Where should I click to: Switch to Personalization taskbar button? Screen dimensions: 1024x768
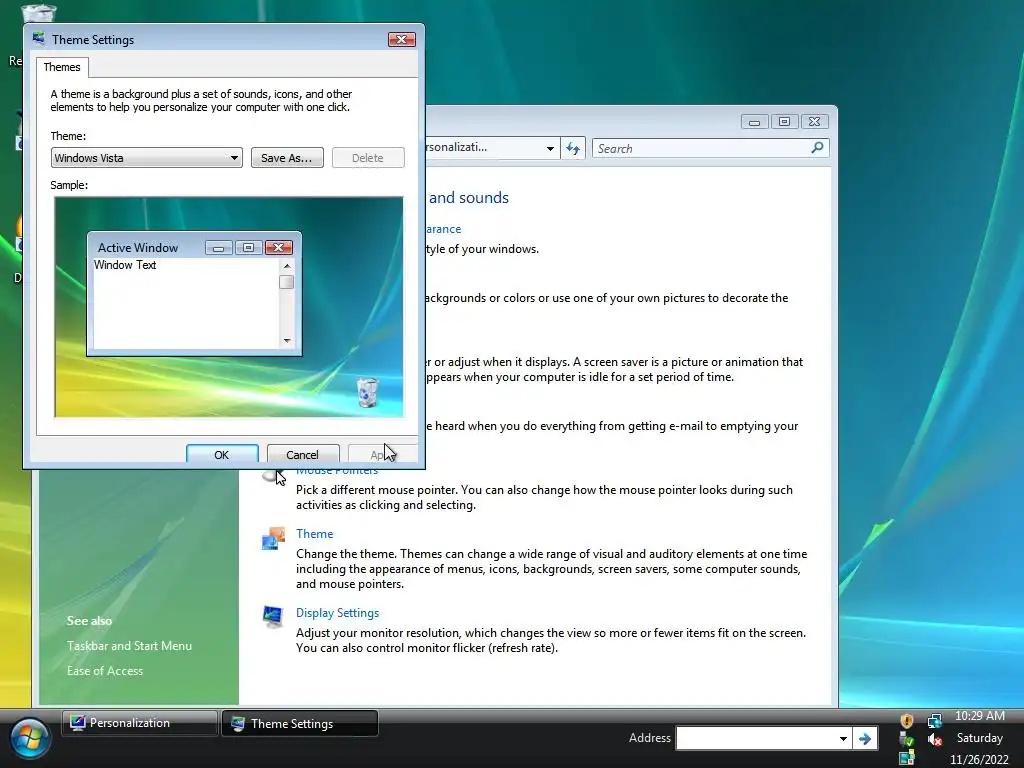[x=139, y=723]
